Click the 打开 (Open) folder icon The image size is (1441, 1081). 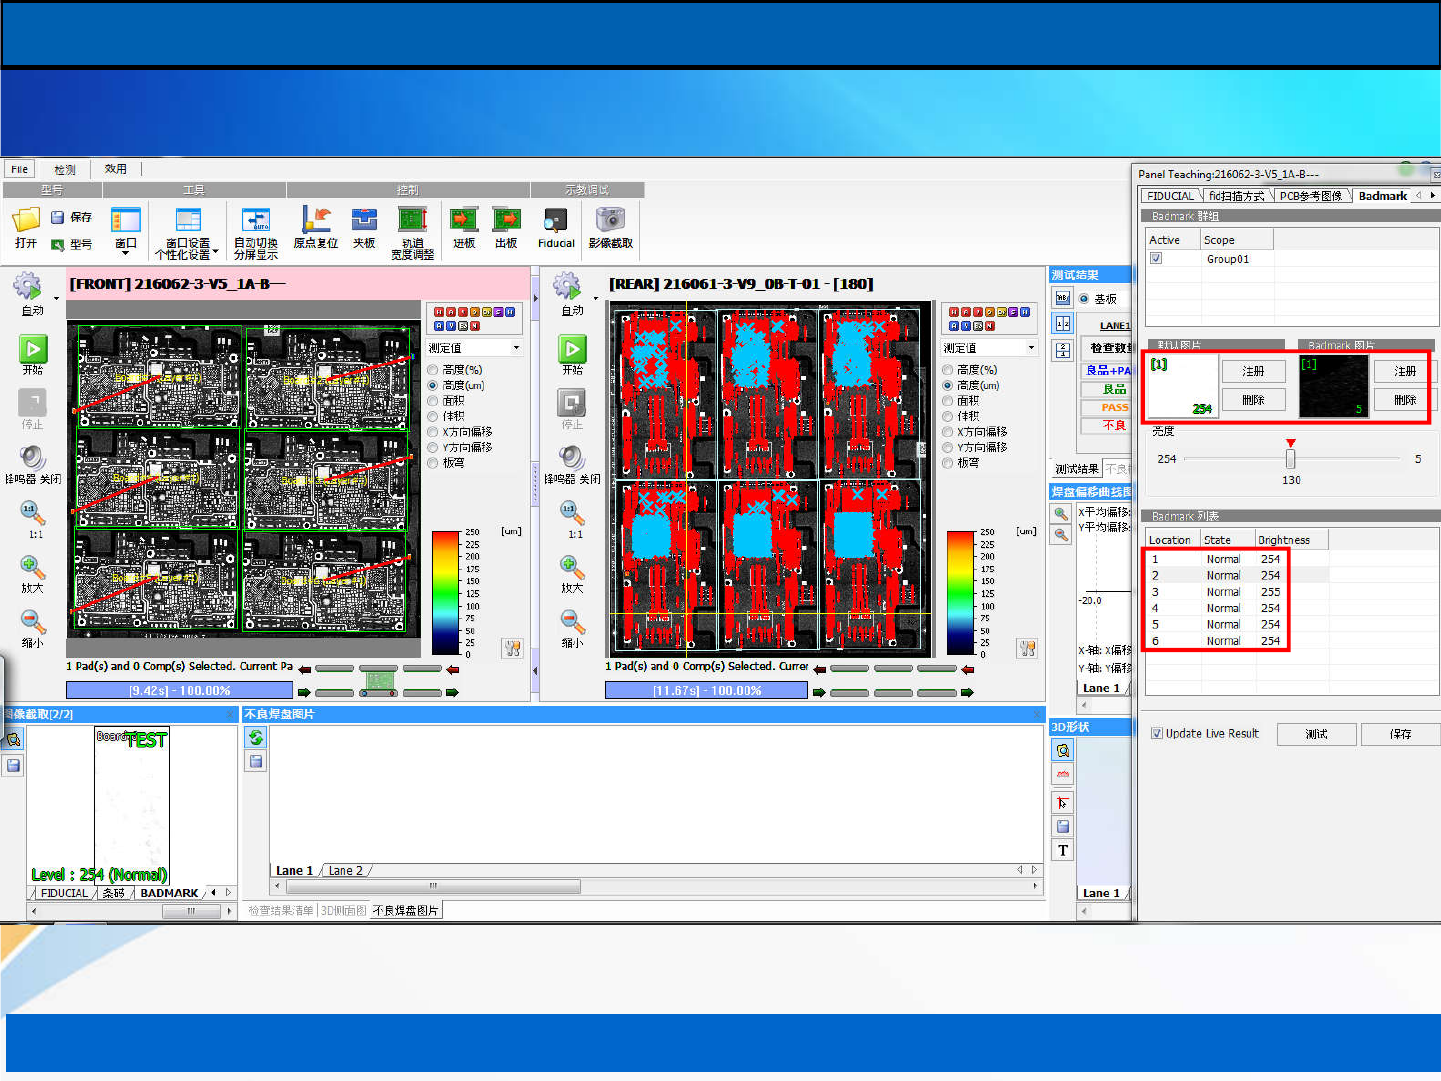25,221
